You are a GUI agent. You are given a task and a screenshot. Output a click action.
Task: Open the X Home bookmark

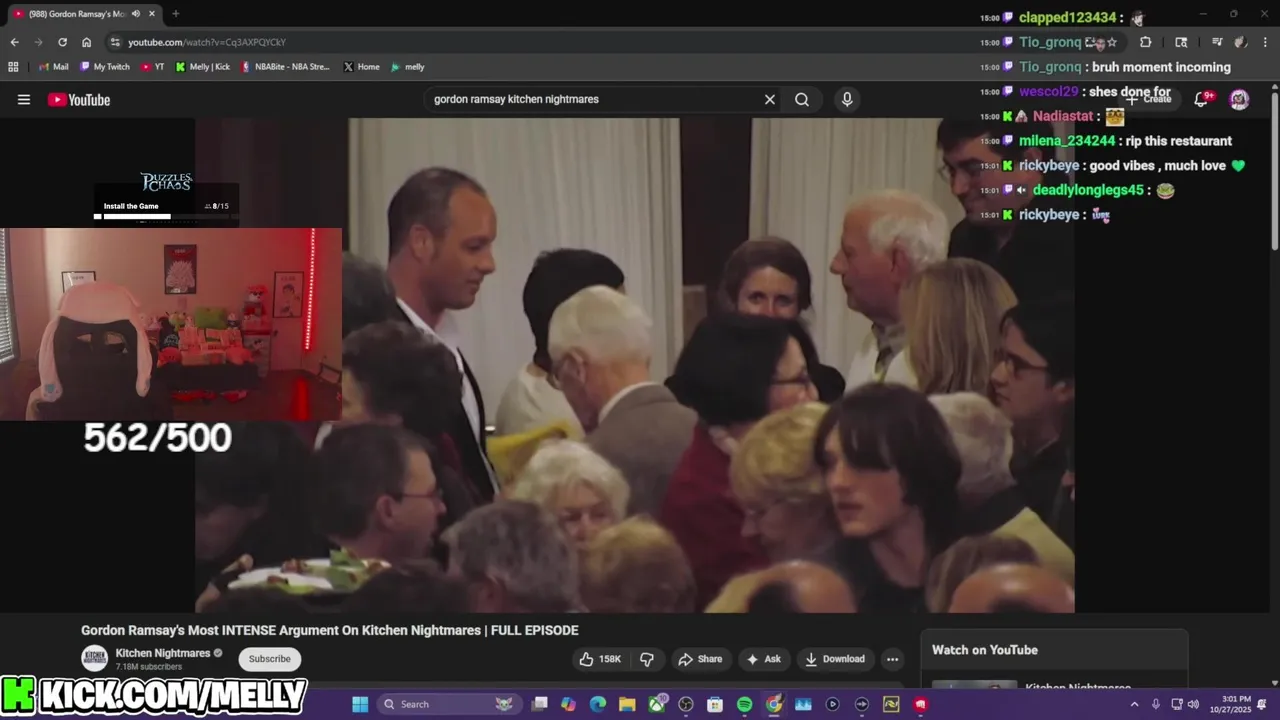click(x=361, y=67)
